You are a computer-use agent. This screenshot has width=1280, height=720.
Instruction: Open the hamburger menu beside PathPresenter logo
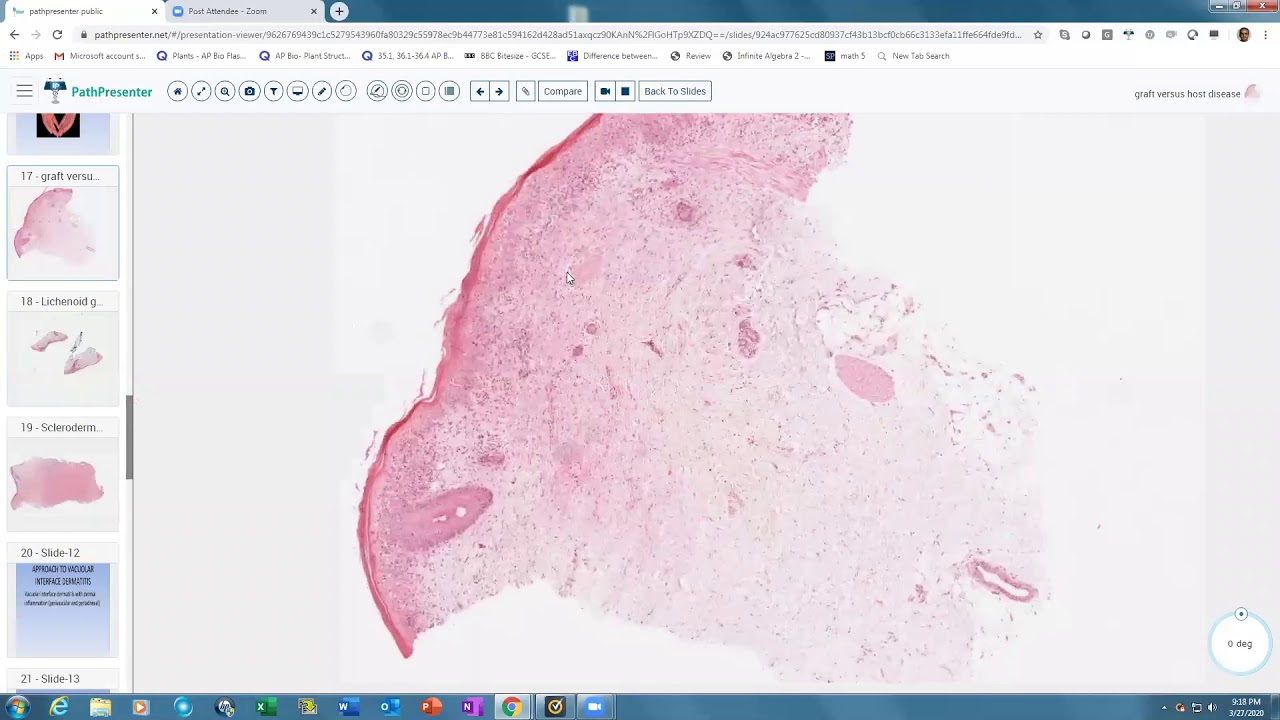[25, 91]
